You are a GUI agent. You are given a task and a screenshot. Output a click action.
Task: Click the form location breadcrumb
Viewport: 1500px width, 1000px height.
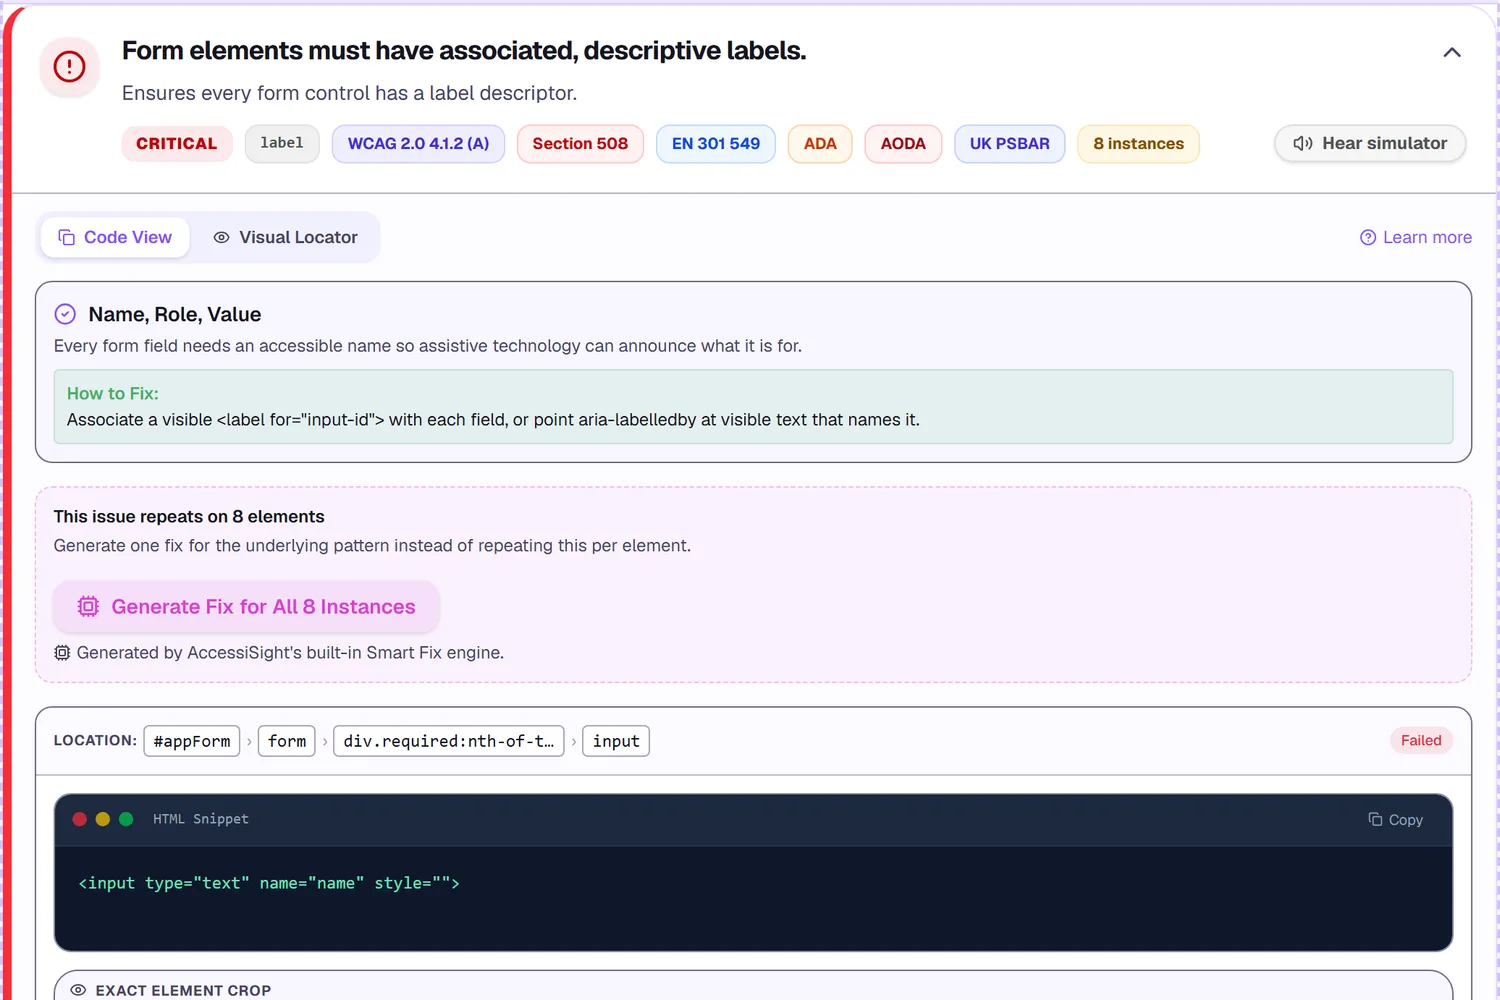287,741
